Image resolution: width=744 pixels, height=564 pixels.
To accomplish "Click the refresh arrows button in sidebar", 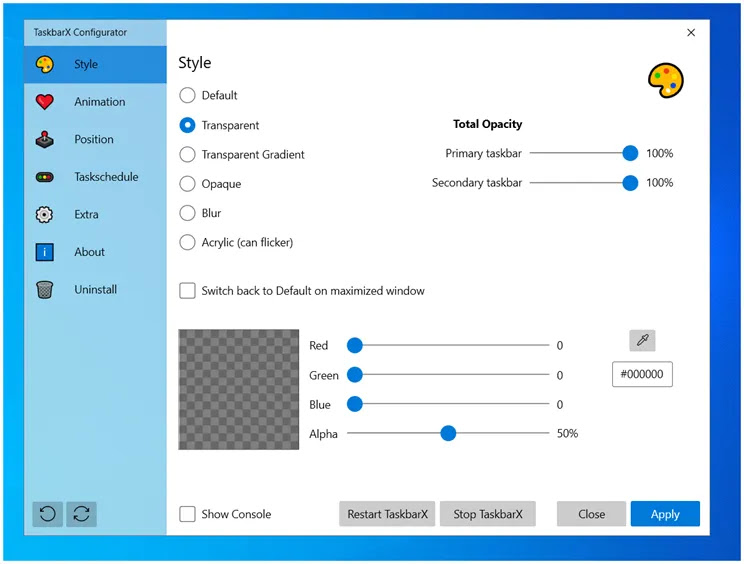I will click(82, 514).
